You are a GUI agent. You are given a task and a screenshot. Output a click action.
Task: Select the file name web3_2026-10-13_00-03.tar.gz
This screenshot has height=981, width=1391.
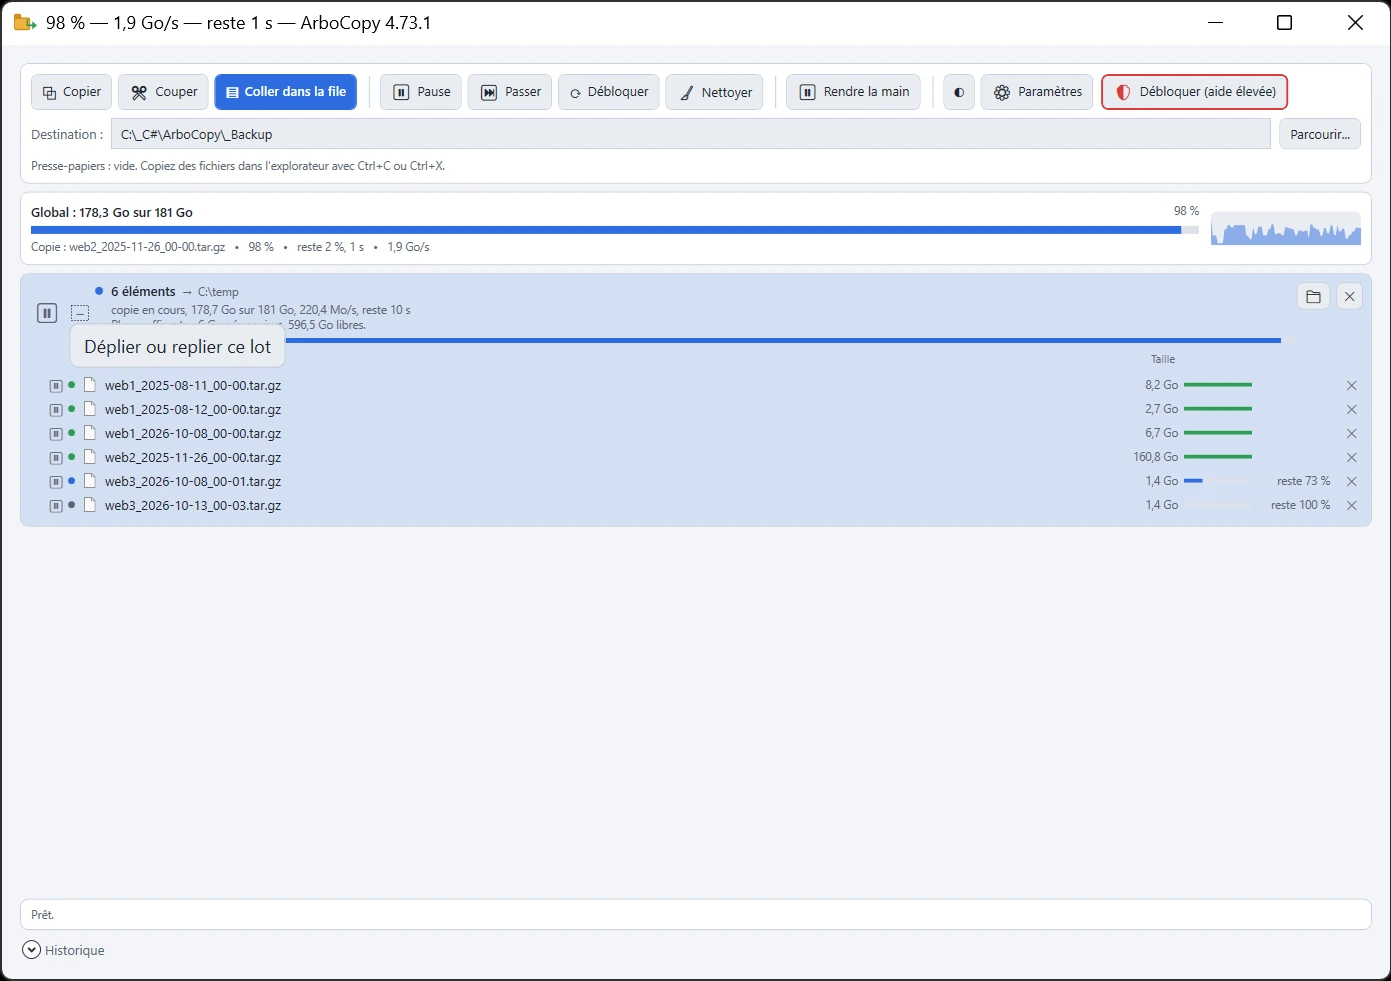[x=193, y=505]
